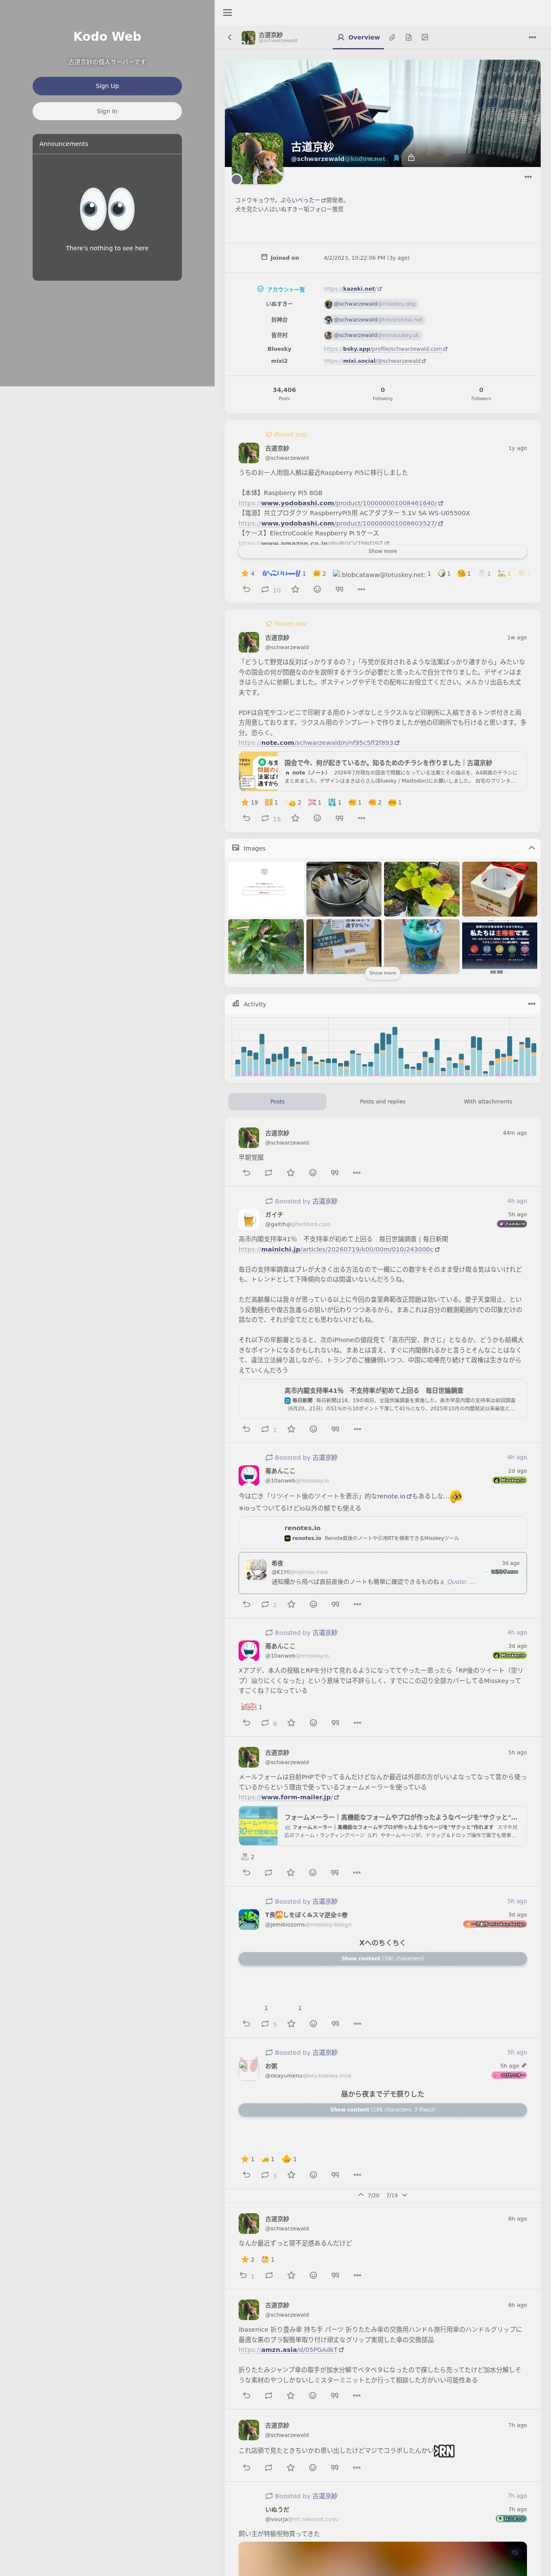Open more options on Raspberry Pi5 post

[361, 589]
